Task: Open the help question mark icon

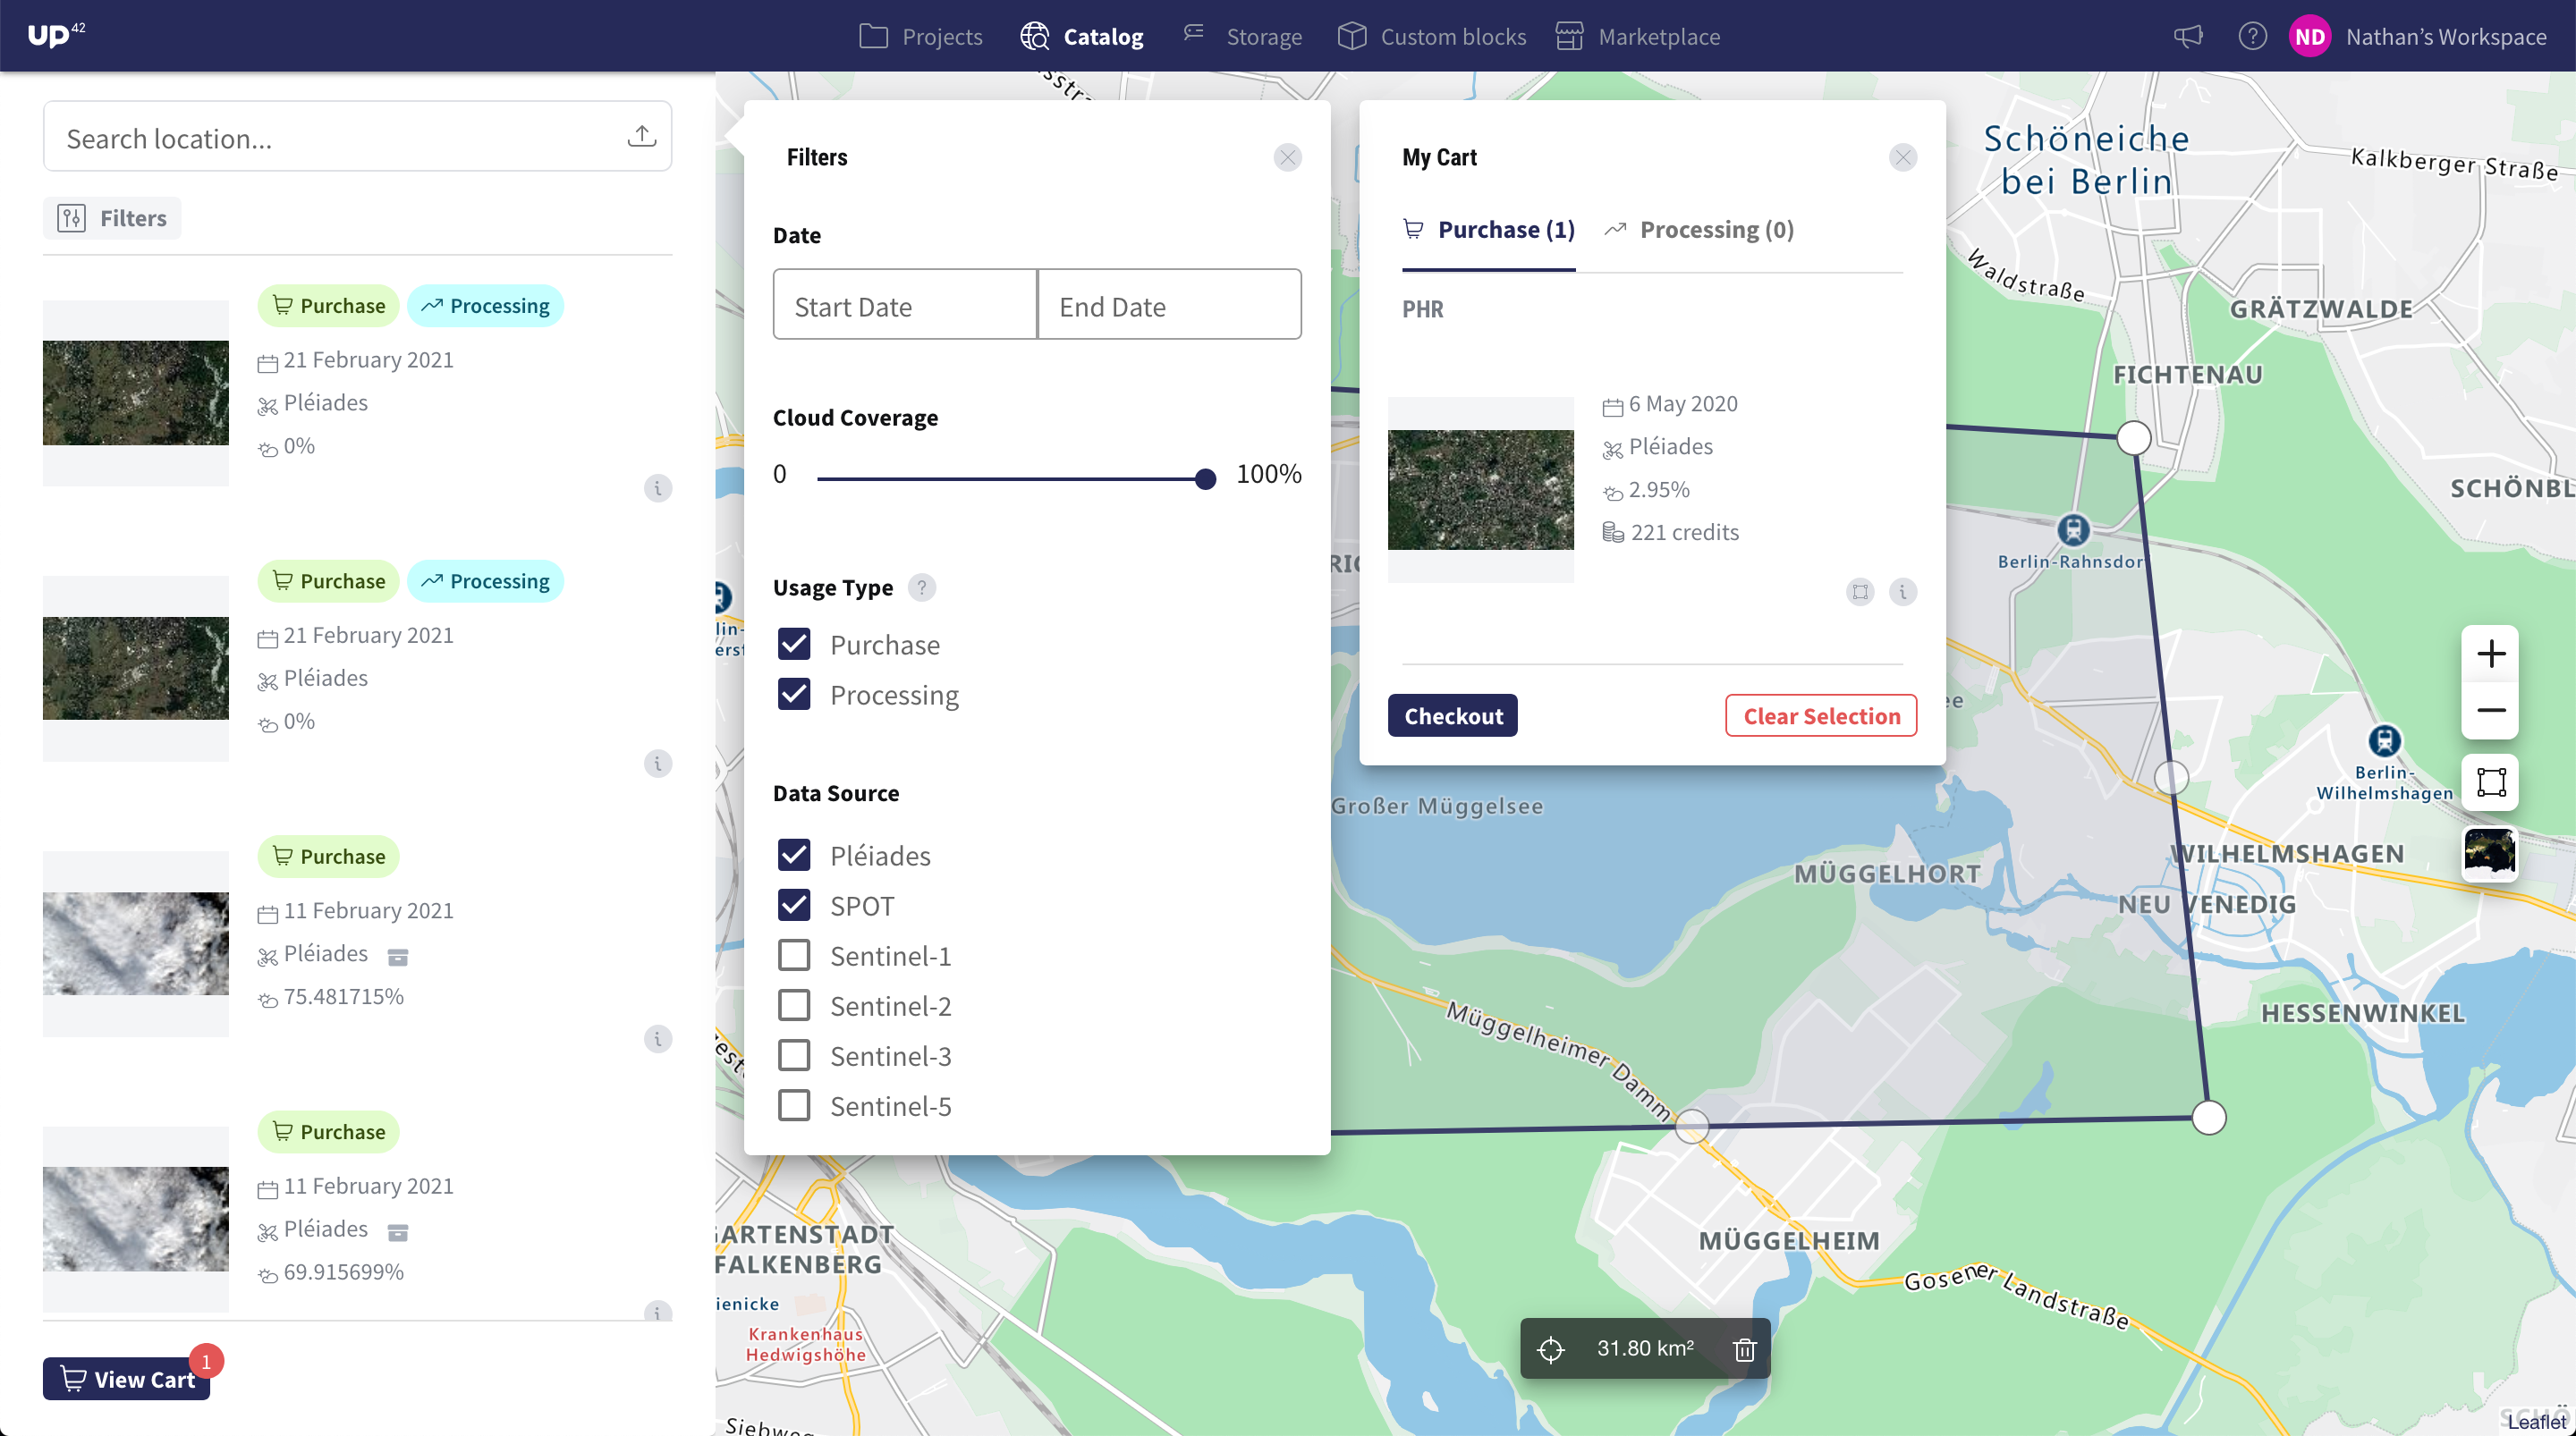Action: (x=2252, y=37)
